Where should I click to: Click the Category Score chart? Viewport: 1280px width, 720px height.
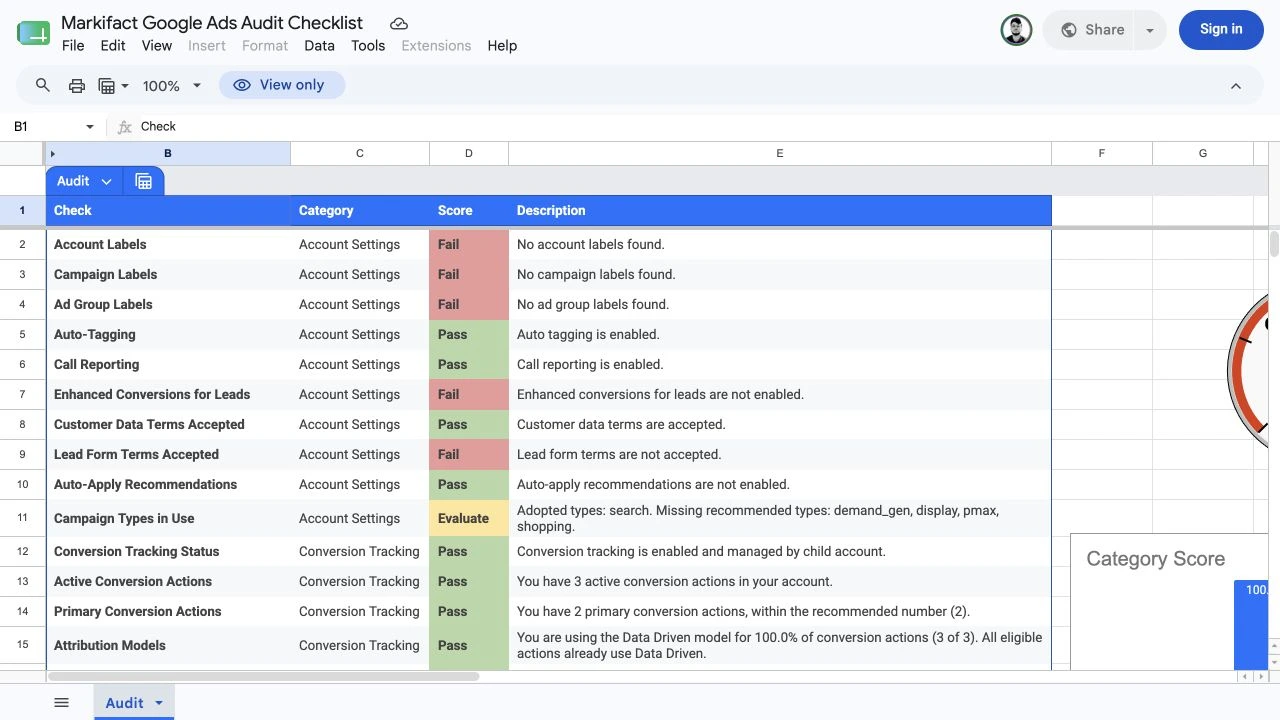tap(1169, 602)
